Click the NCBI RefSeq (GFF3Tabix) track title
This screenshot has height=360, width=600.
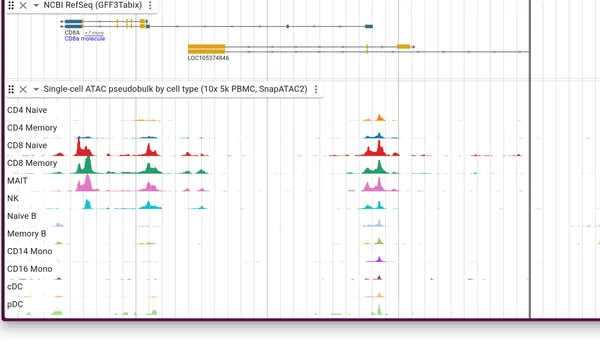pos(93,5)
